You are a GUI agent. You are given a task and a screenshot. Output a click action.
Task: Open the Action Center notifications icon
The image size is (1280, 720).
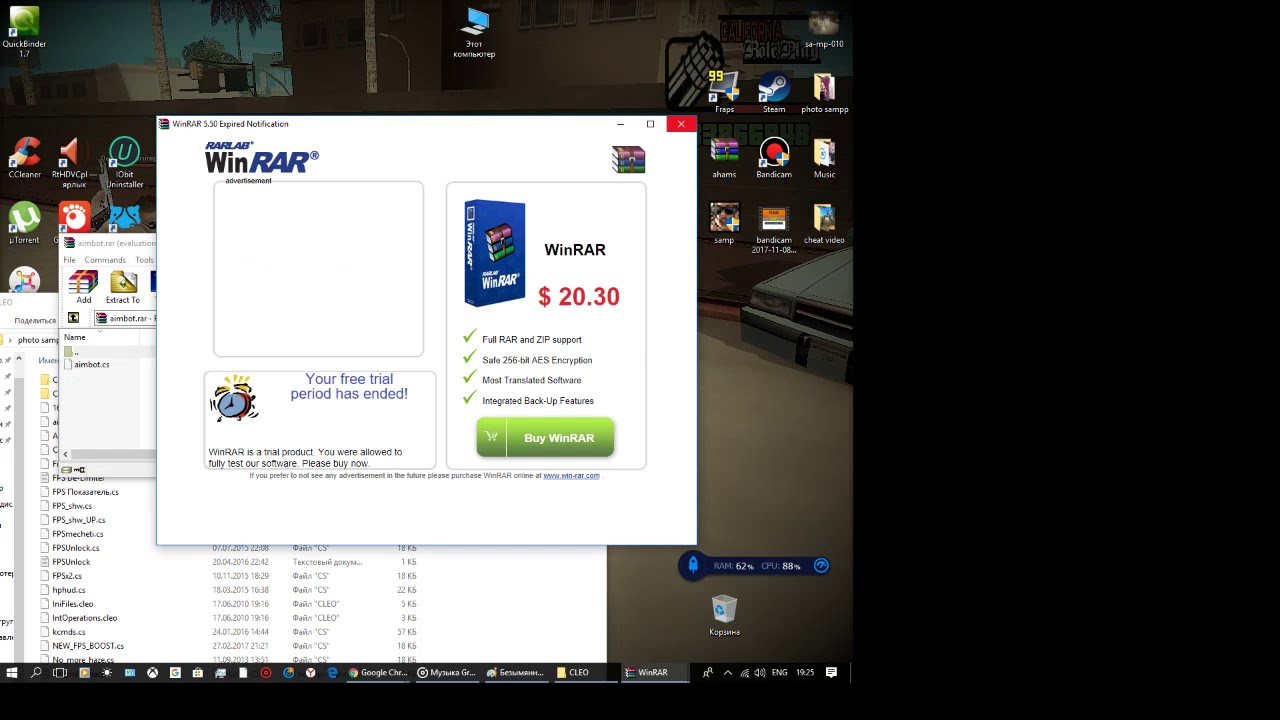[x=831, y=673]
